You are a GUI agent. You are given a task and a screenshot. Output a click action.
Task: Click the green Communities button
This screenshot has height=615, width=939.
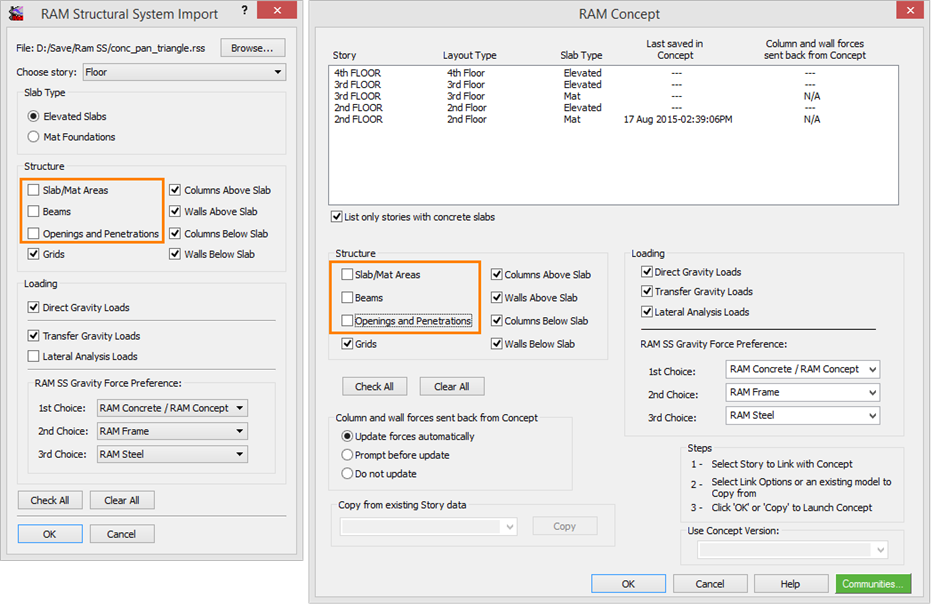(x=873, y=584)
